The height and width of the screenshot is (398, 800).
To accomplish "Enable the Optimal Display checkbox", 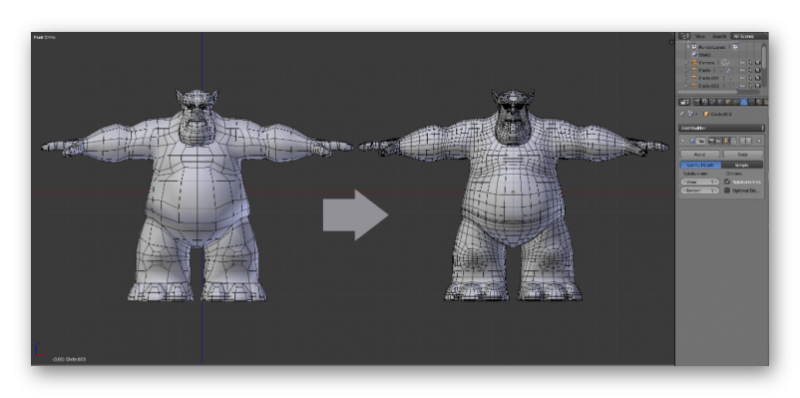I will 727,190.
